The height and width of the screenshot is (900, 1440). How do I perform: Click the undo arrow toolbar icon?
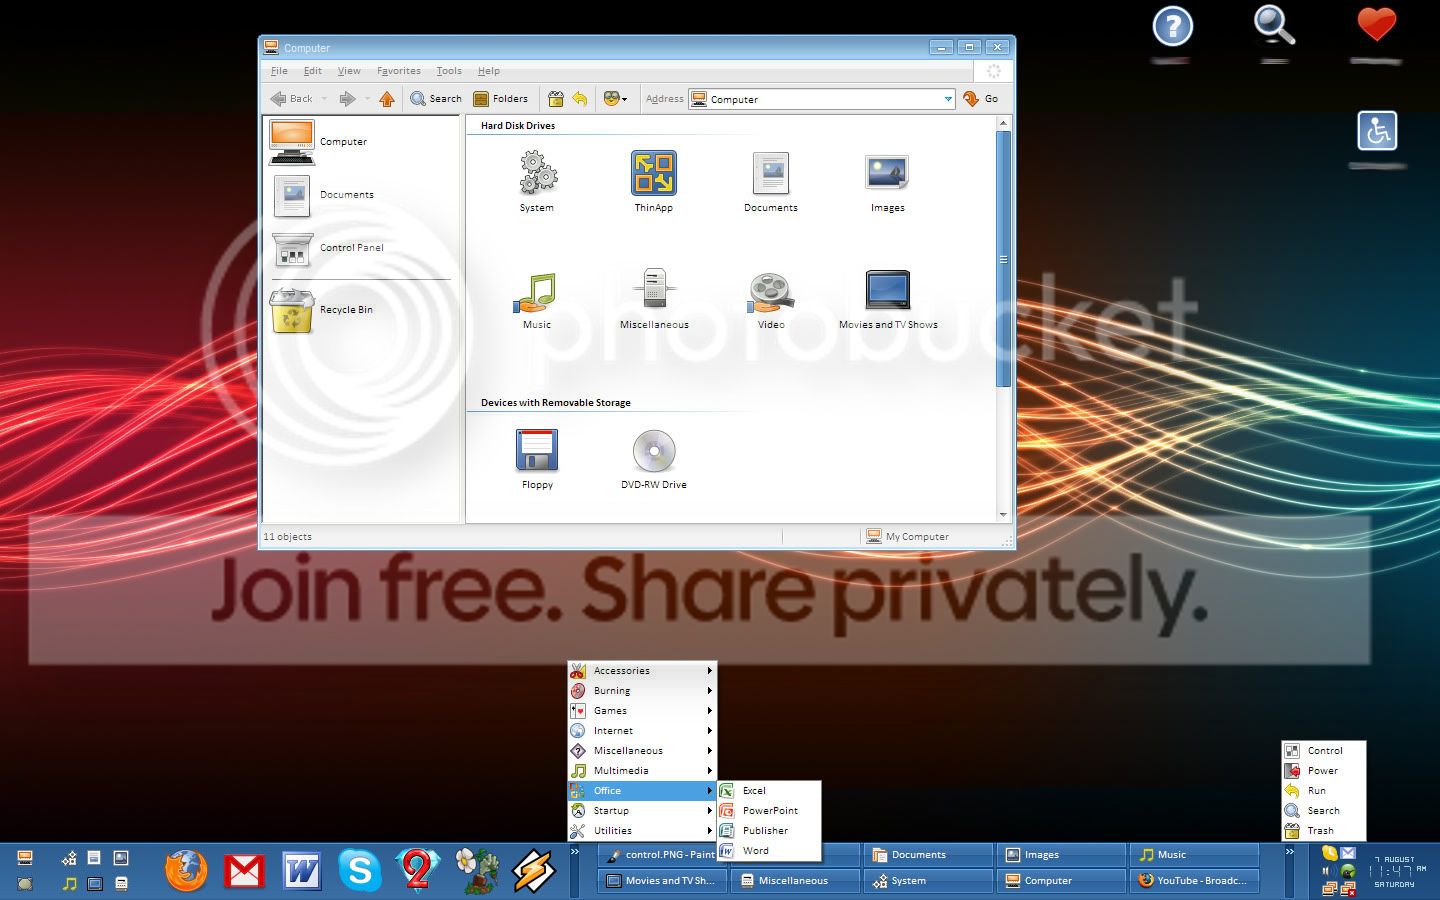click(580, 99)
